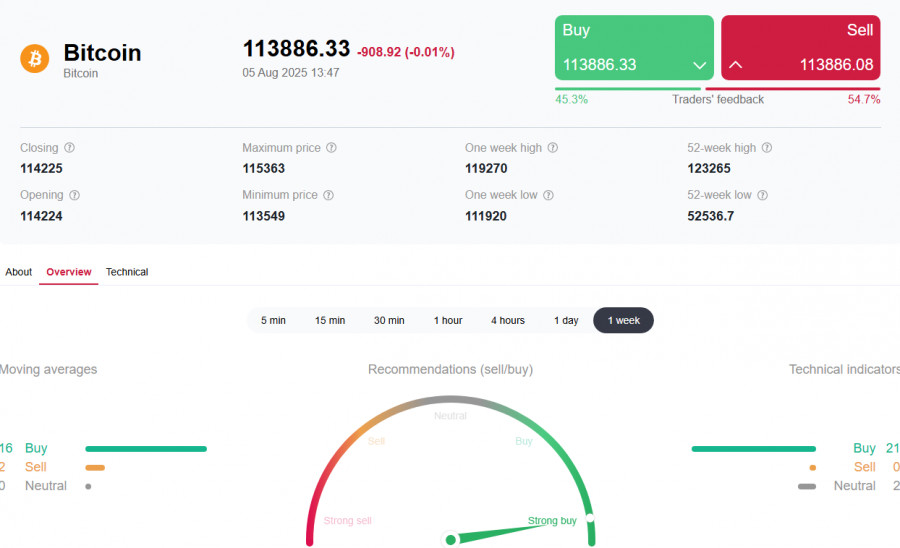
Task: Click the Moving averages heading
Action: tap(48, 370)
